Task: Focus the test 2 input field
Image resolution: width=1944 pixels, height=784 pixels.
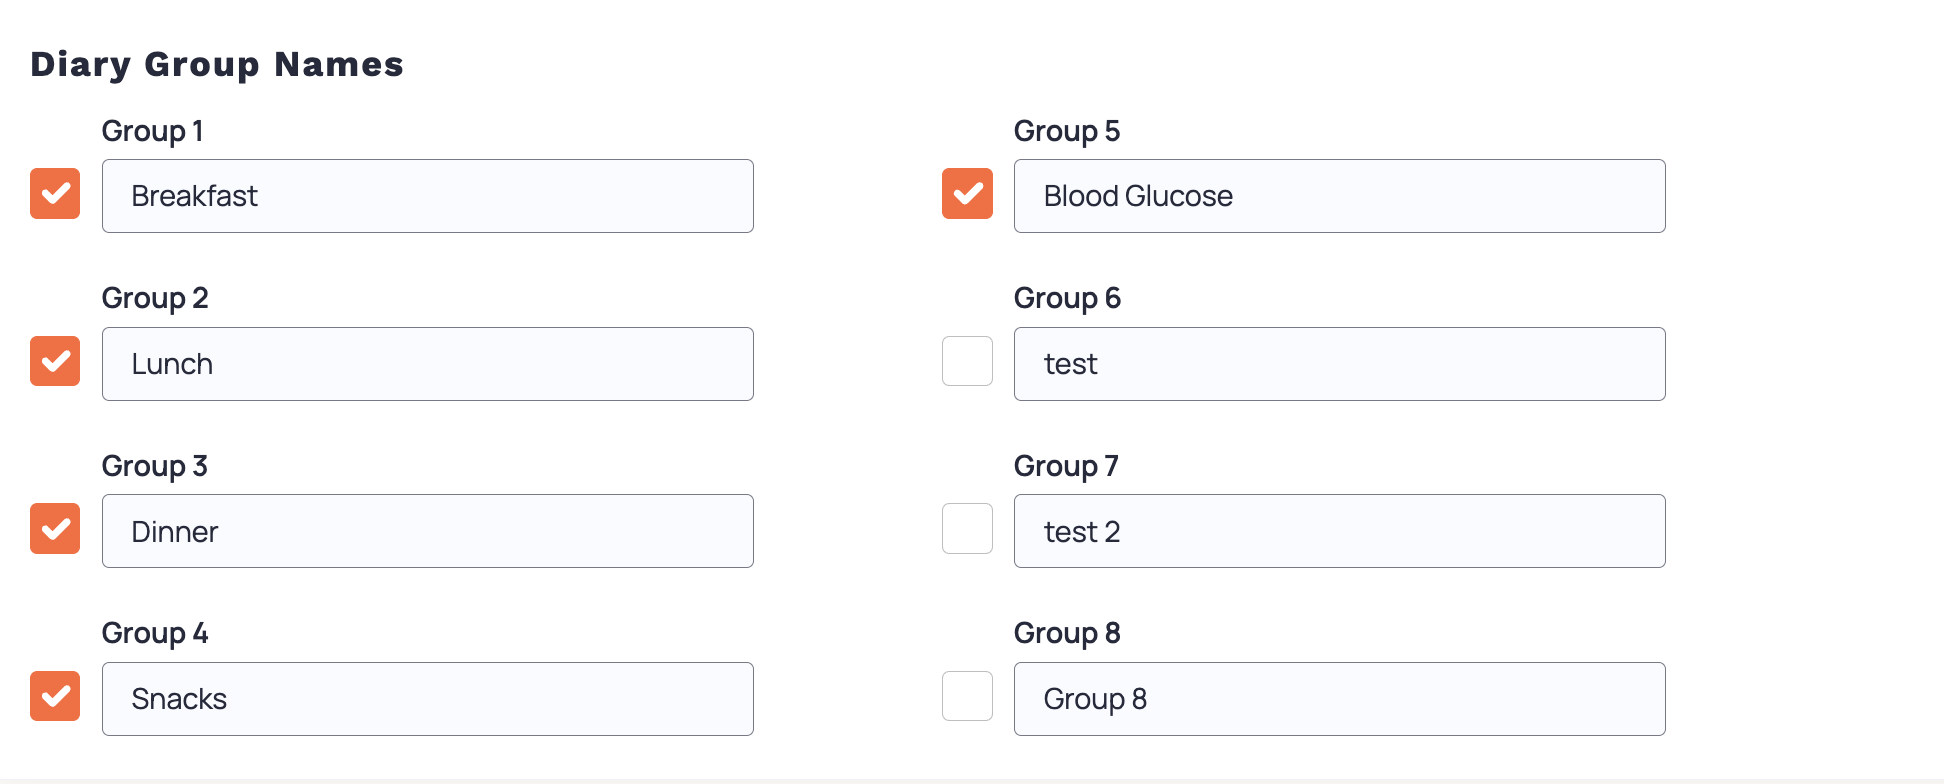Action: click(1340, 531)
